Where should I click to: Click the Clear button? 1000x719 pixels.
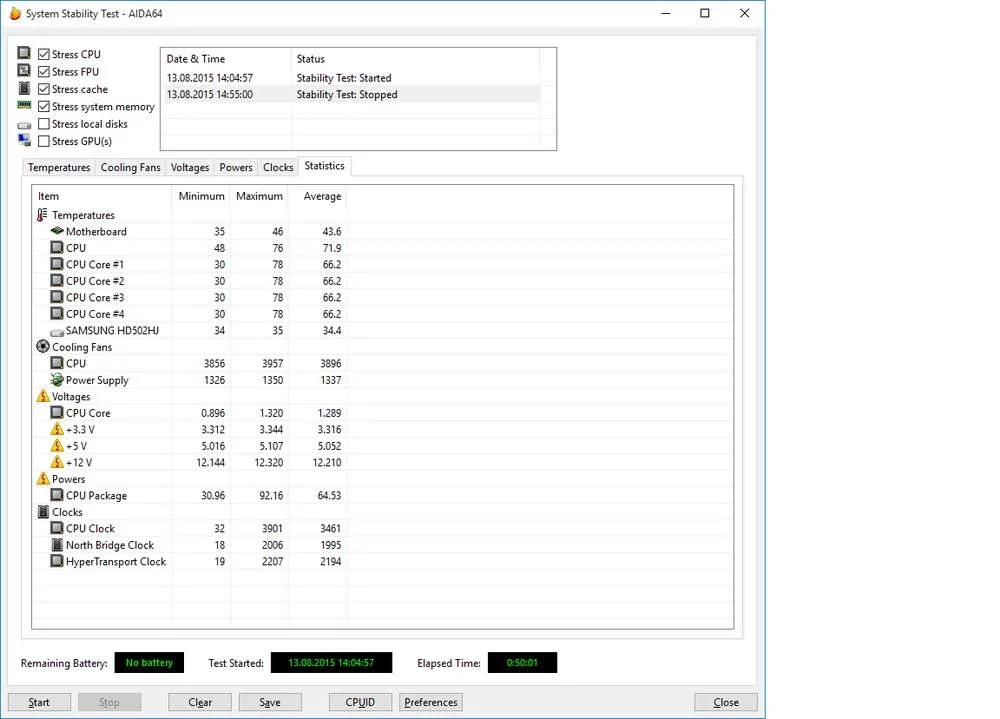(x=200, y=702)
